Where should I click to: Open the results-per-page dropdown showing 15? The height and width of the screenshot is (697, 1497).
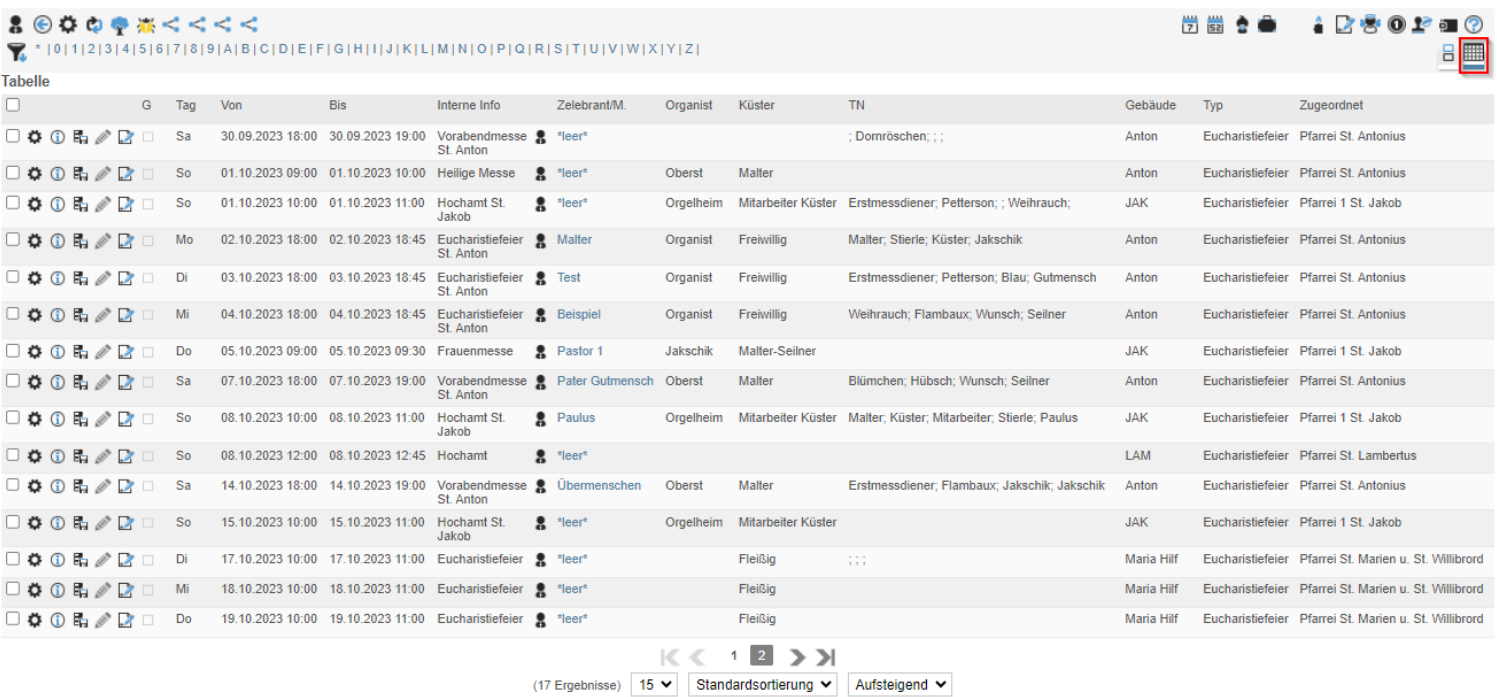tap(654, 685)
